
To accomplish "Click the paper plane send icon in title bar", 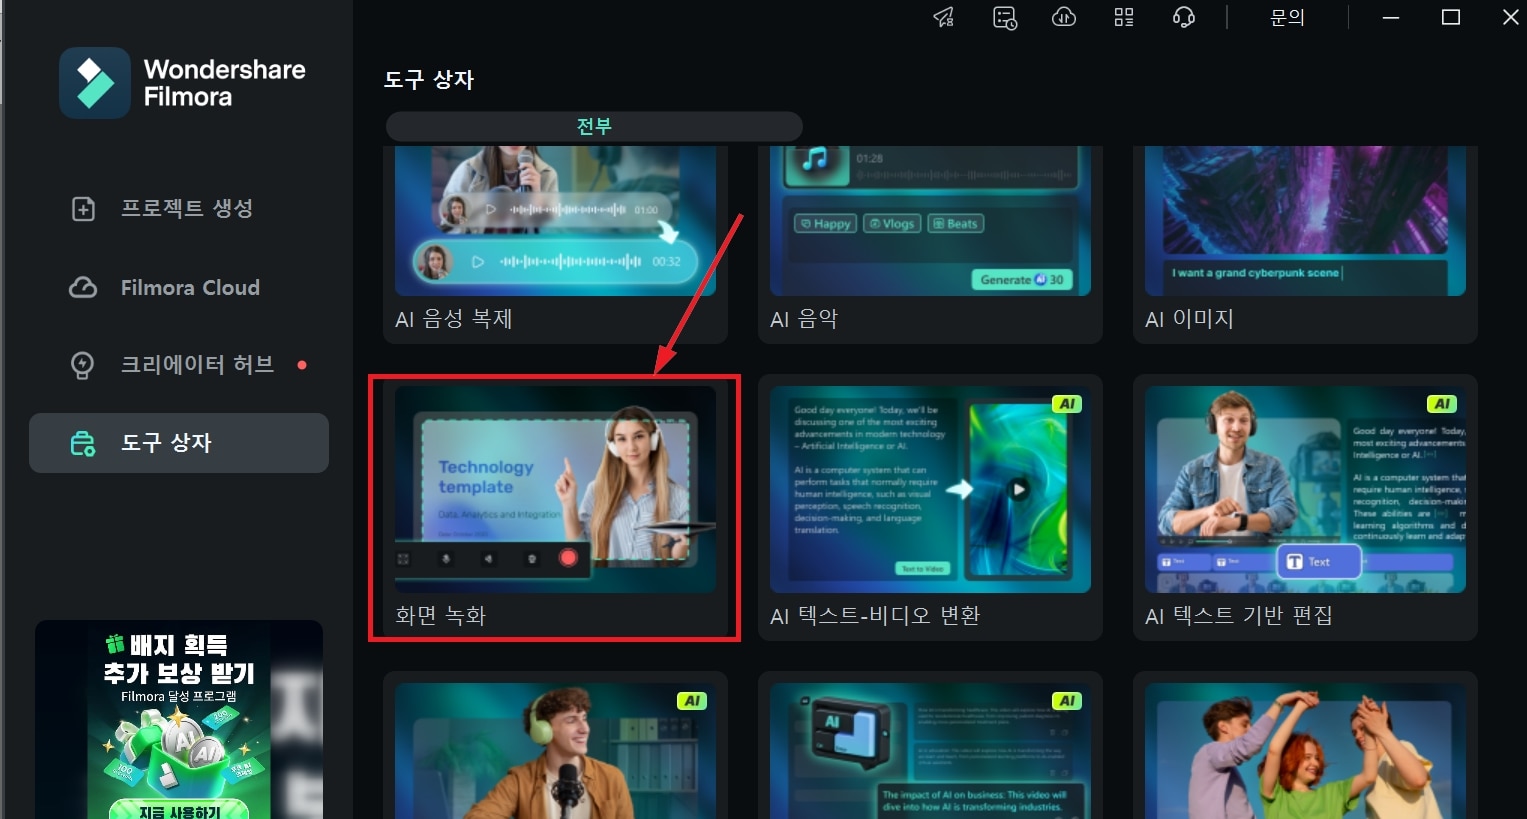I will [944, 17].
